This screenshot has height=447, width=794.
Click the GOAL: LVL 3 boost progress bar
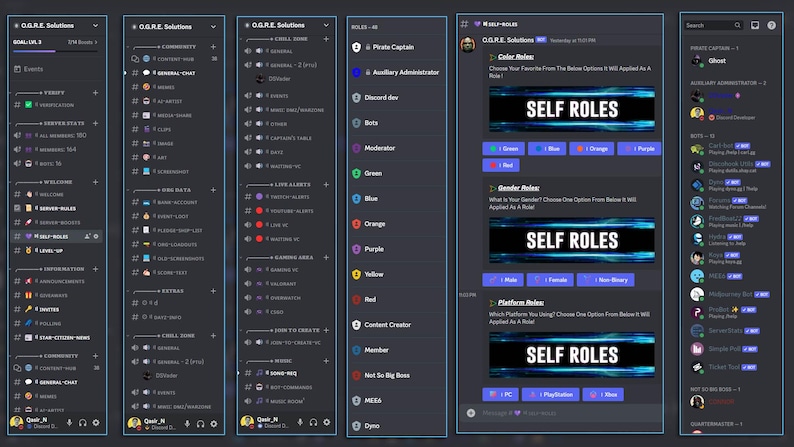coord(56,51)
